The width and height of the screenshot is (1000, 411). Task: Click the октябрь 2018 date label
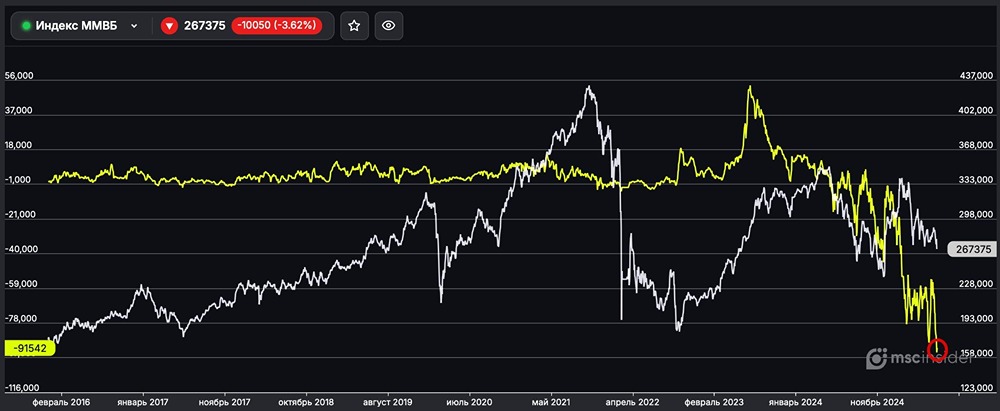(306, 403)
